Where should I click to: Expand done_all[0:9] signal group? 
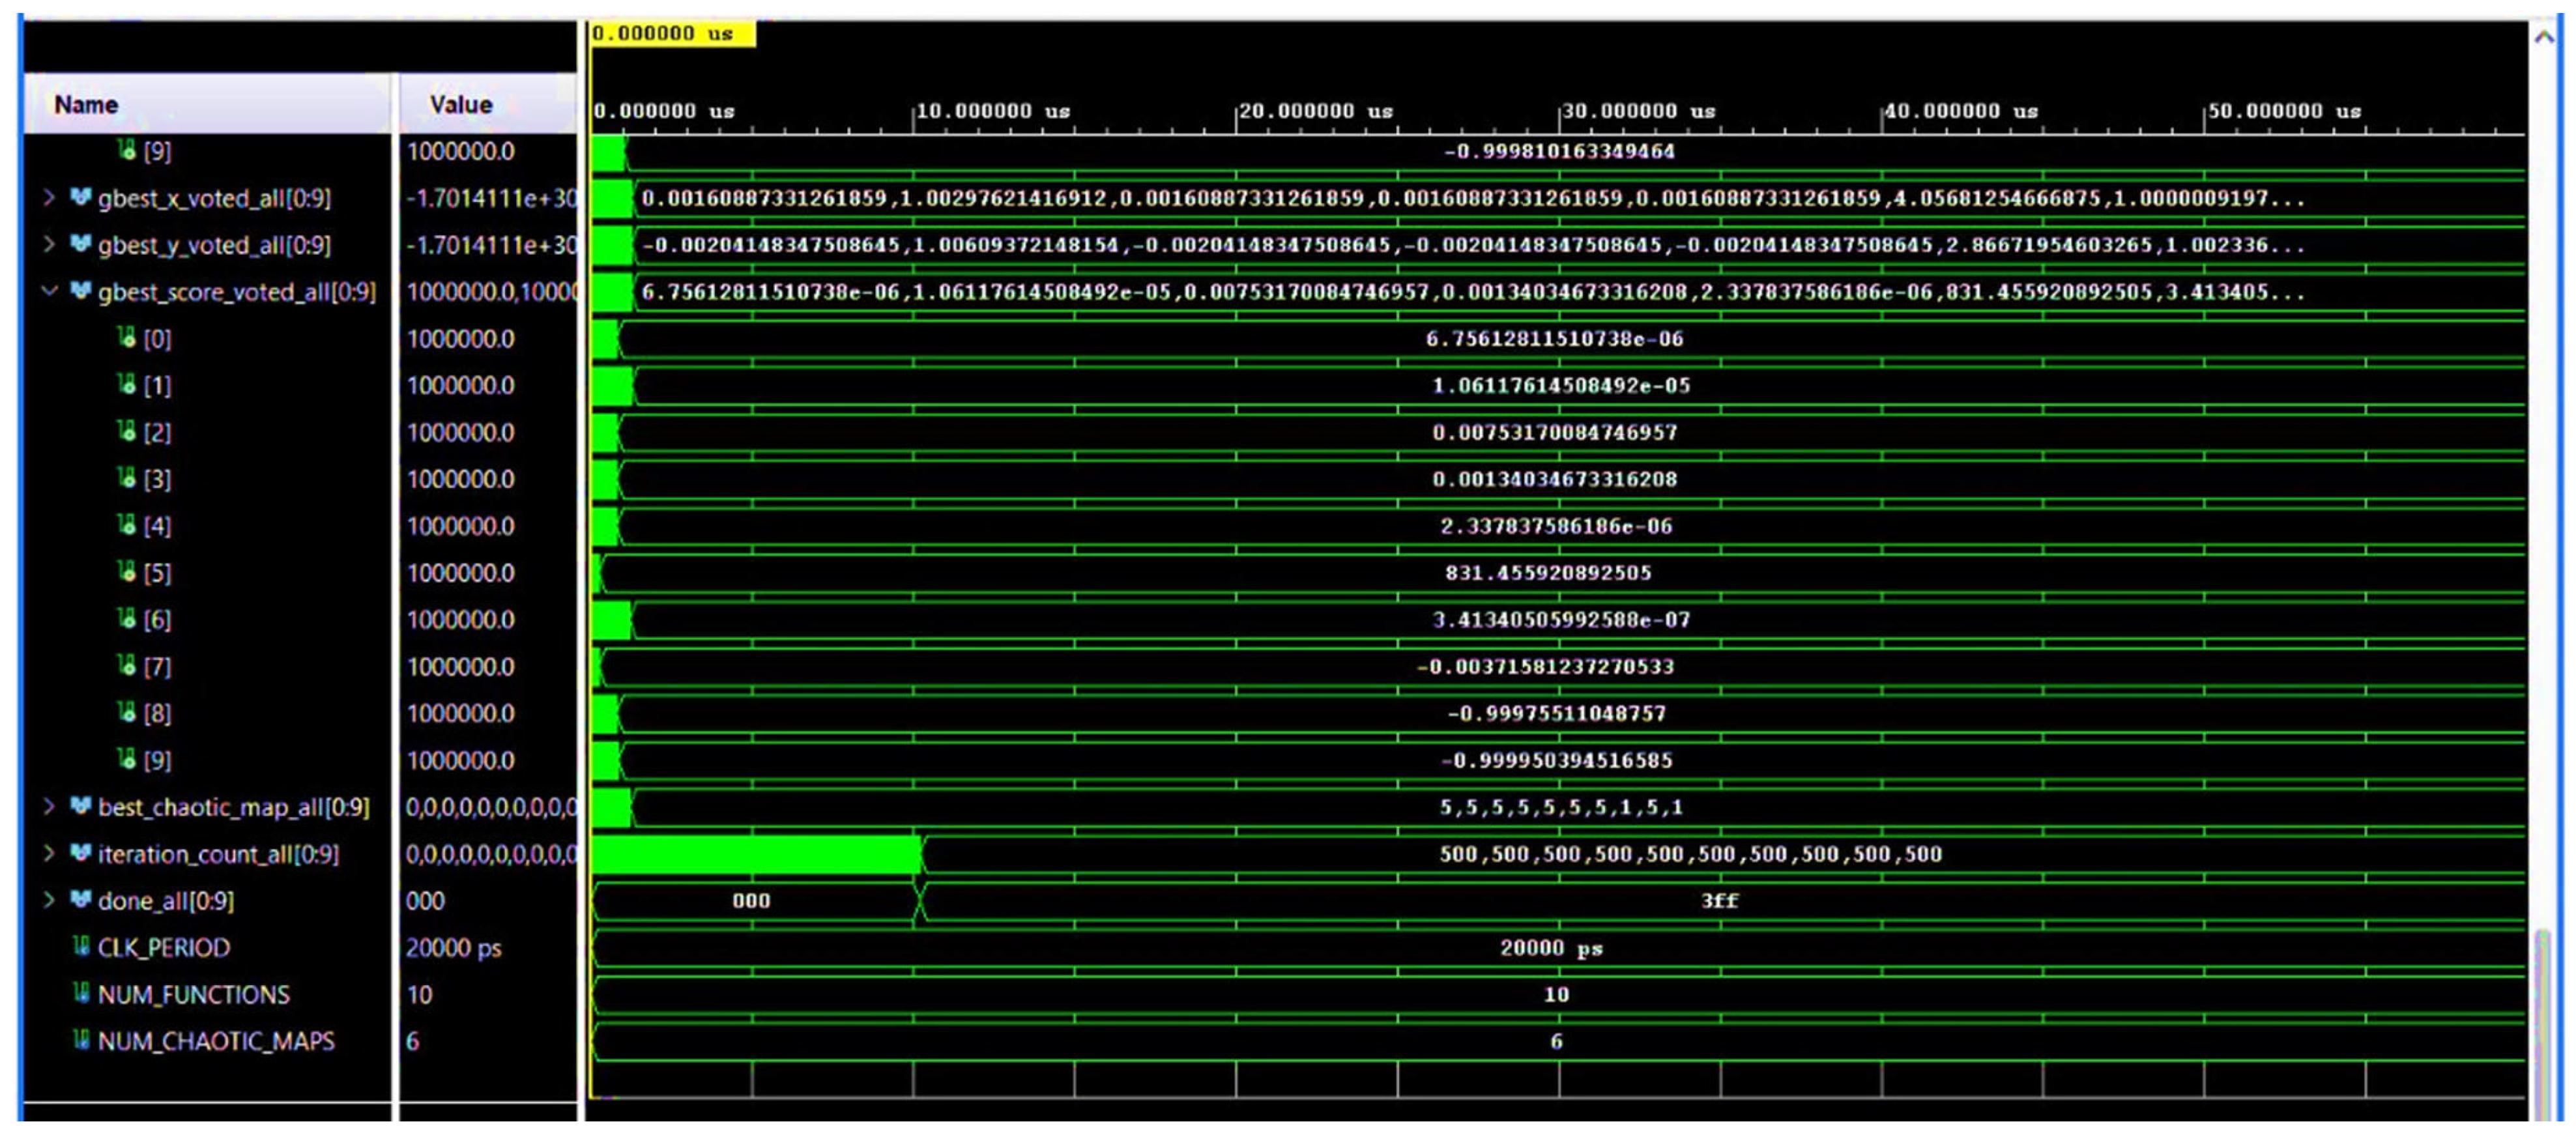[x=48, y=901]
